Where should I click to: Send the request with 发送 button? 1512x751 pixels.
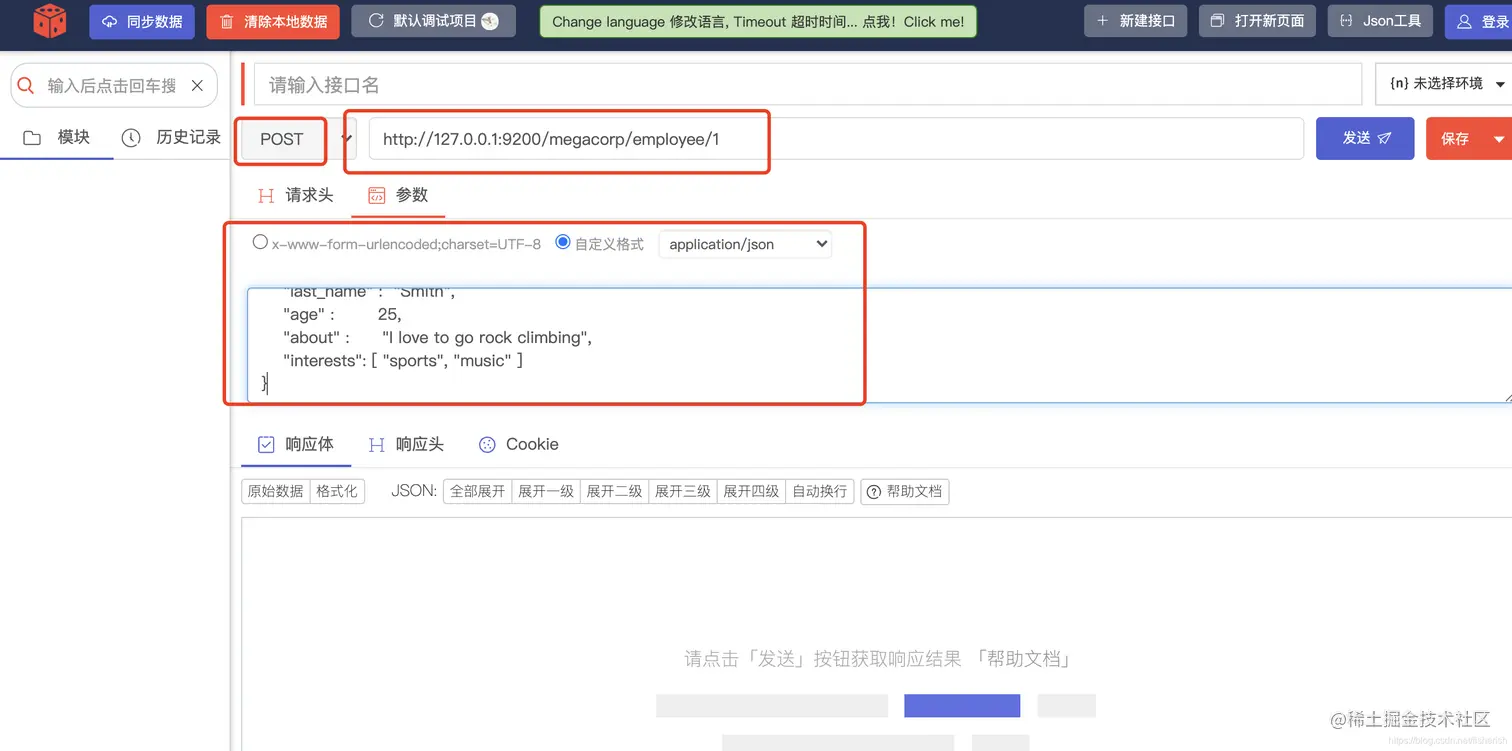(x=1365, y=138)
